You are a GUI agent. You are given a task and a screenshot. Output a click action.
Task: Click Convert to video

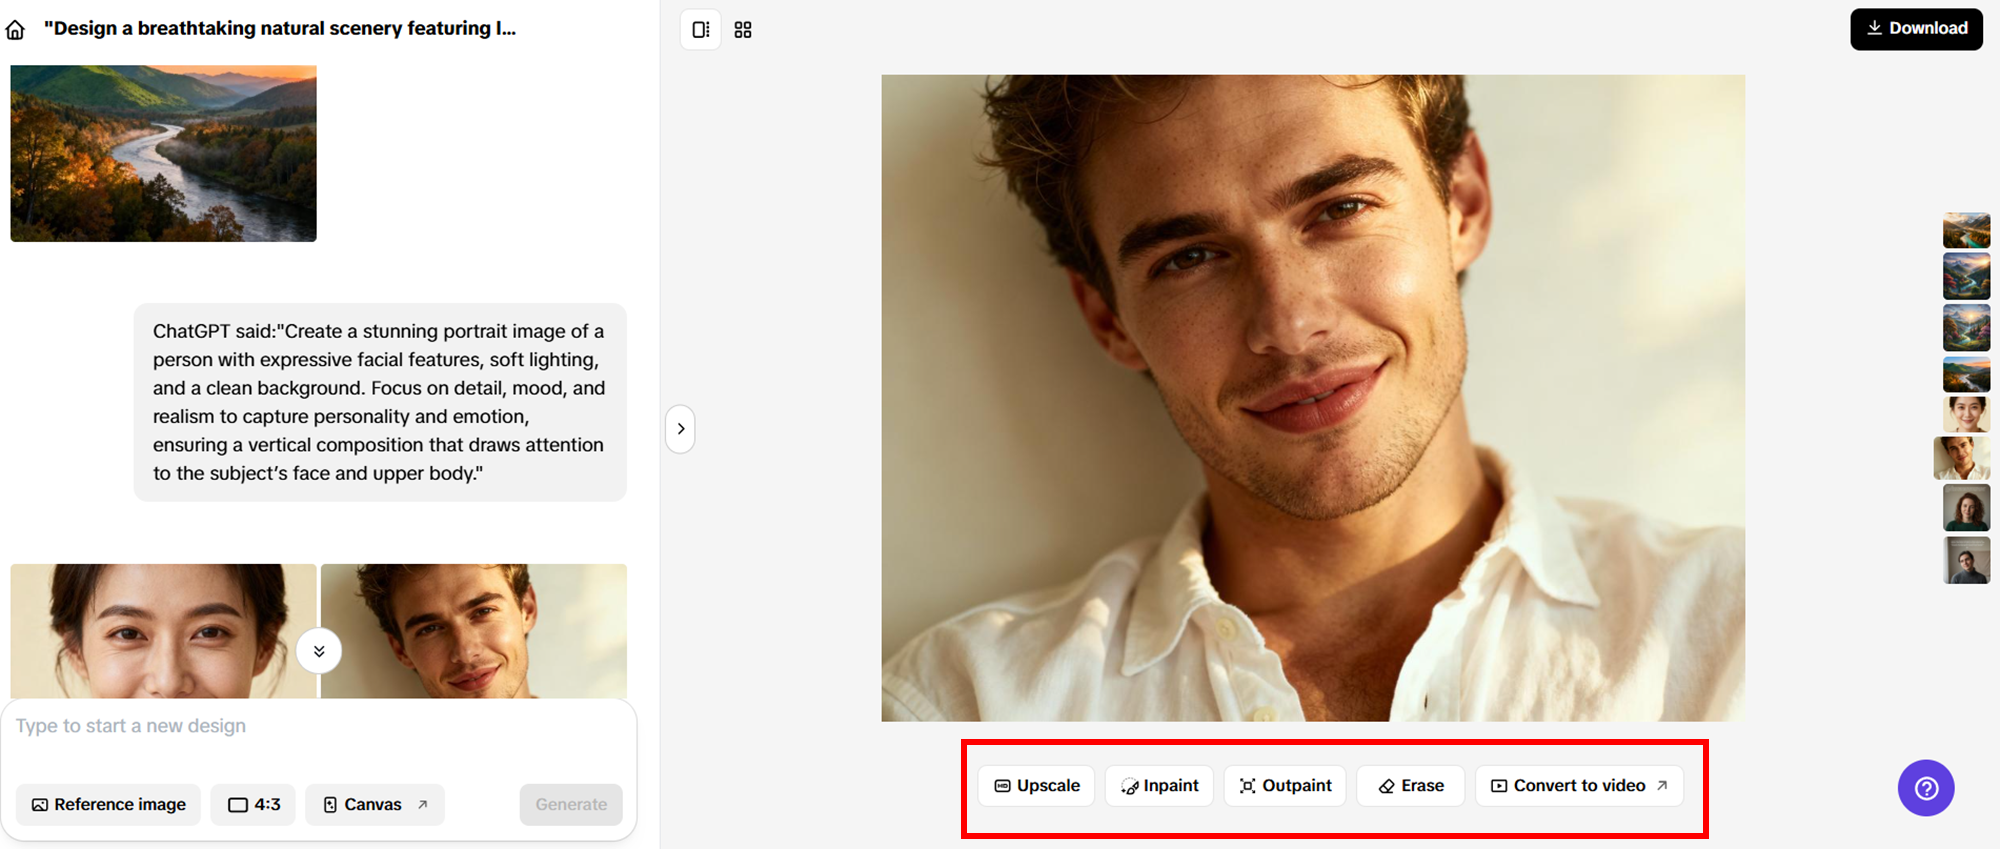pos(1579,786)
